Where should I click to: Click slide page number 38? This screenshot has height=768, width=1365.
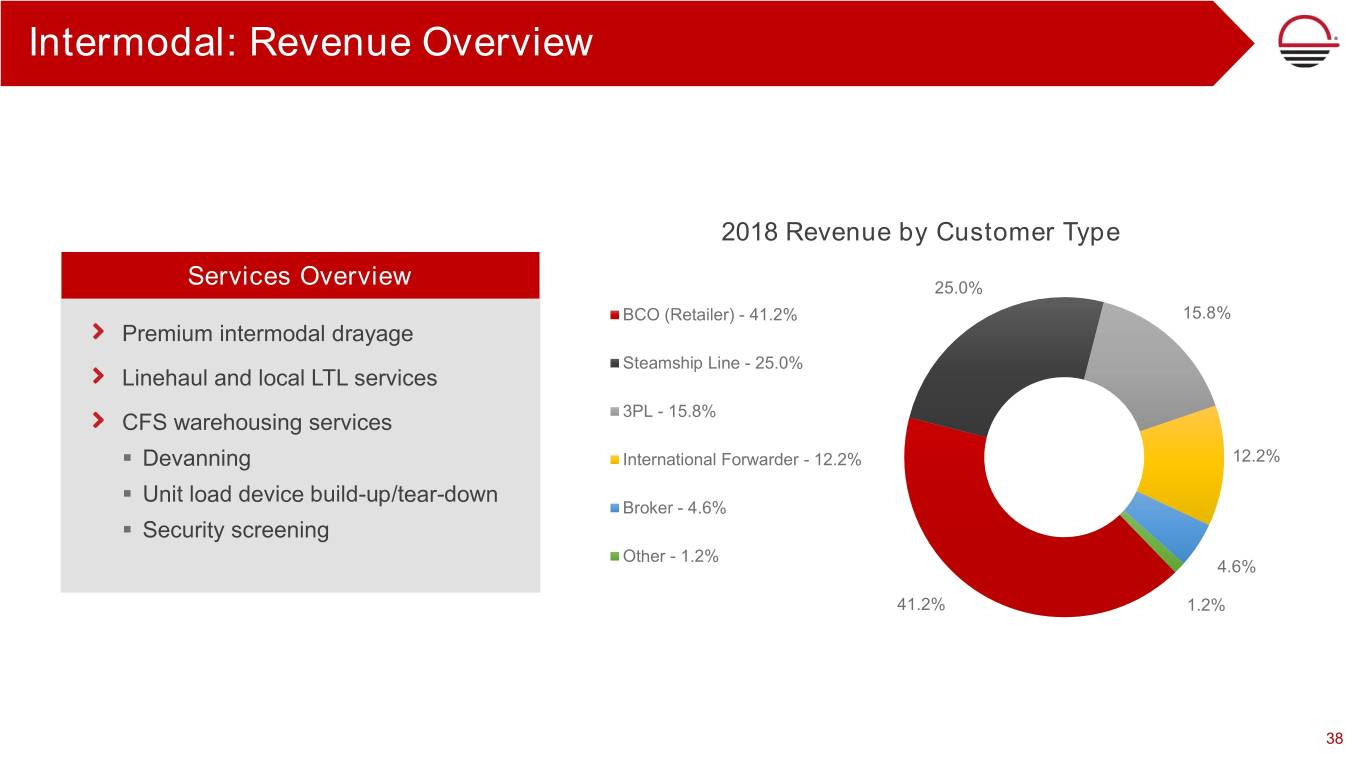1334,739
